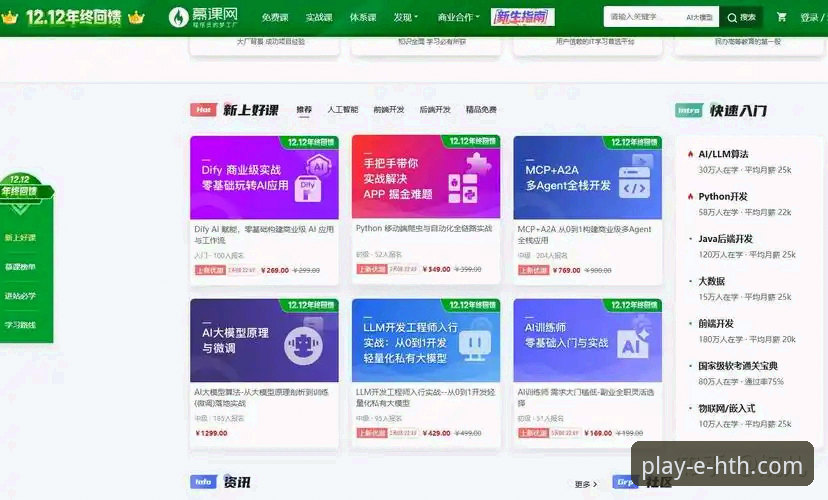Open the LLM开发工程师入行 course thumbnail
This screenshot has width=828, height=500.
point(426,340)
